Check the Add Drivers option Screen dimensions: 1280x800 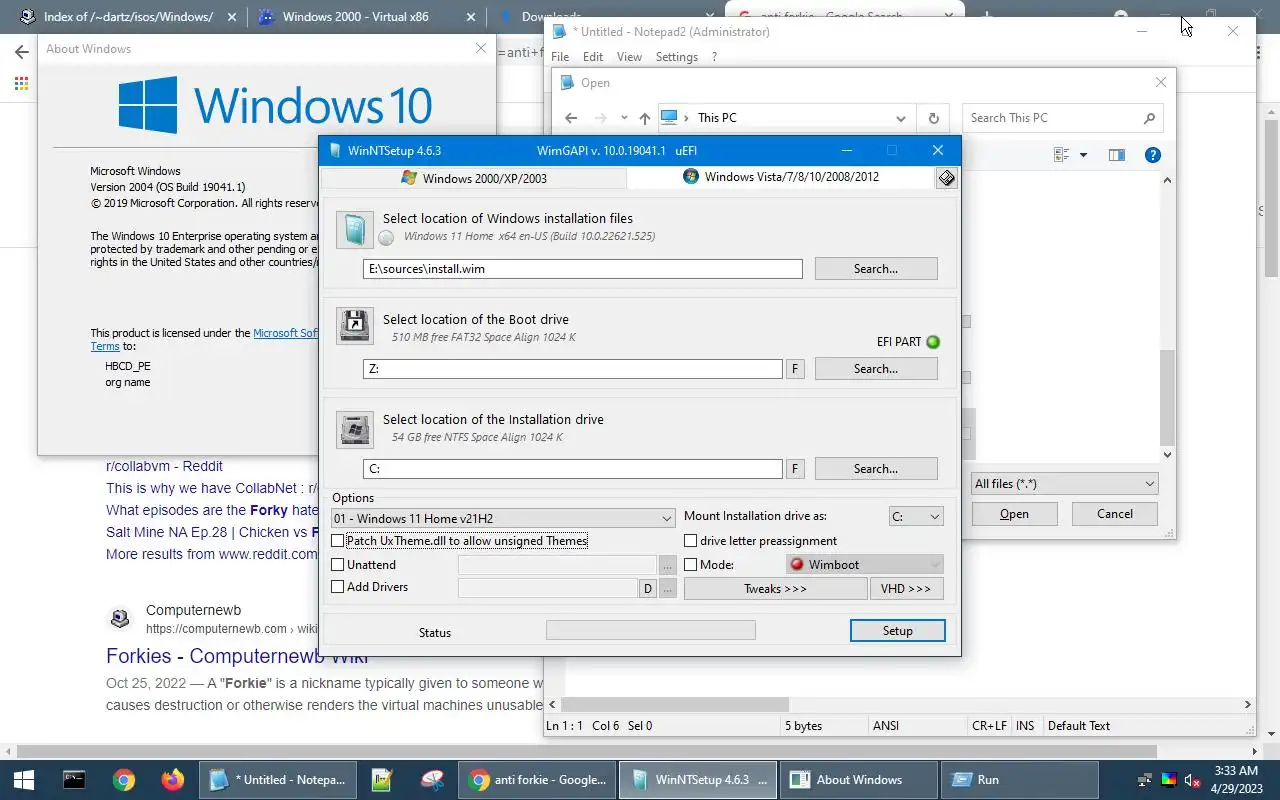click(x=338, y=587)
